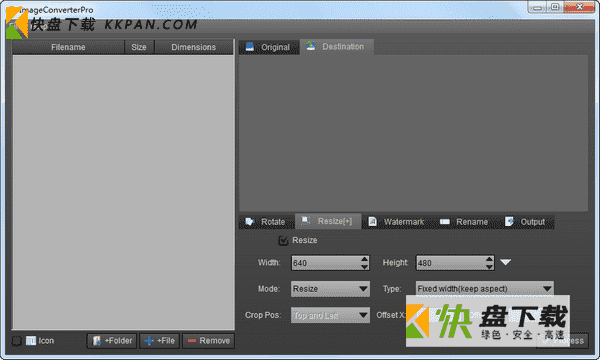
Task: Click the Original tab picture icon
Action: (x=250, y=47)
